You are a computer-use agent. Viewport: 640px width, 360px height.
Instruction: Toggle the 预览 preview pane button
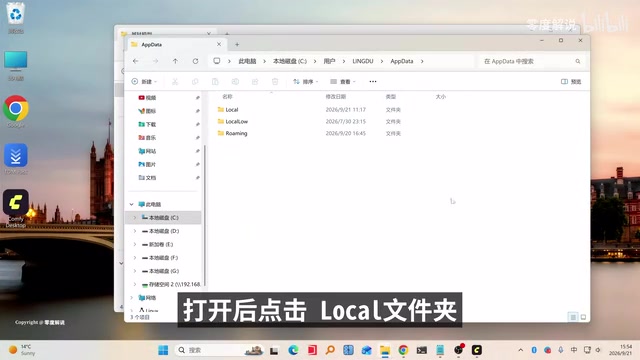coord(571,82)
